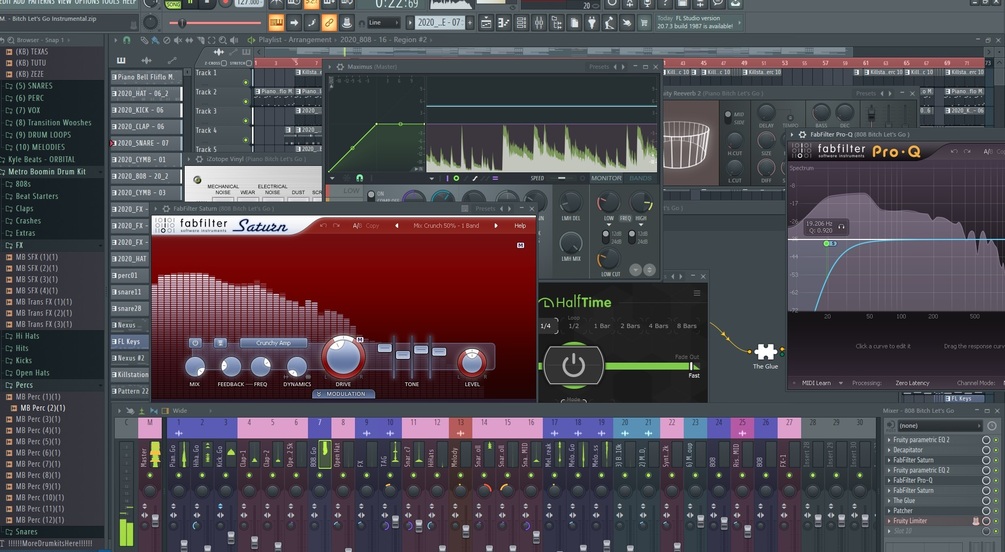Mute Track 1 in the playlist
Viewport: 1005px width, 552px height.
click(x=245, y=83)
